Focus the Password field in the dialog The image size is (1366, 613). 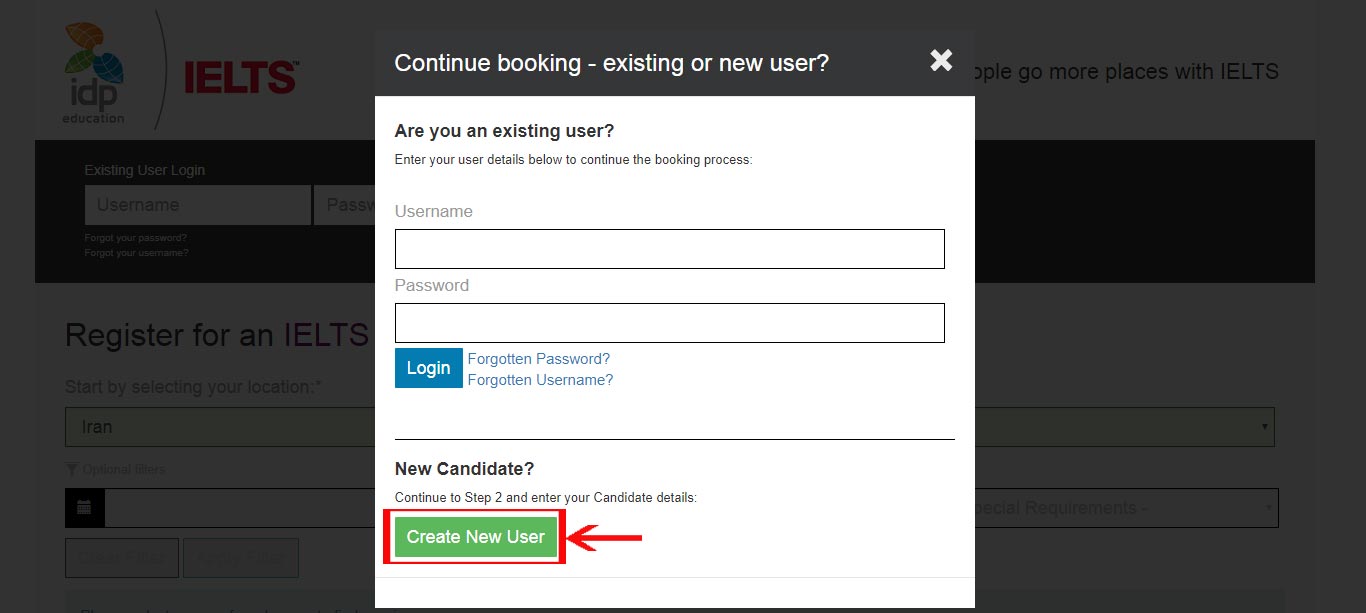point(669,323)
